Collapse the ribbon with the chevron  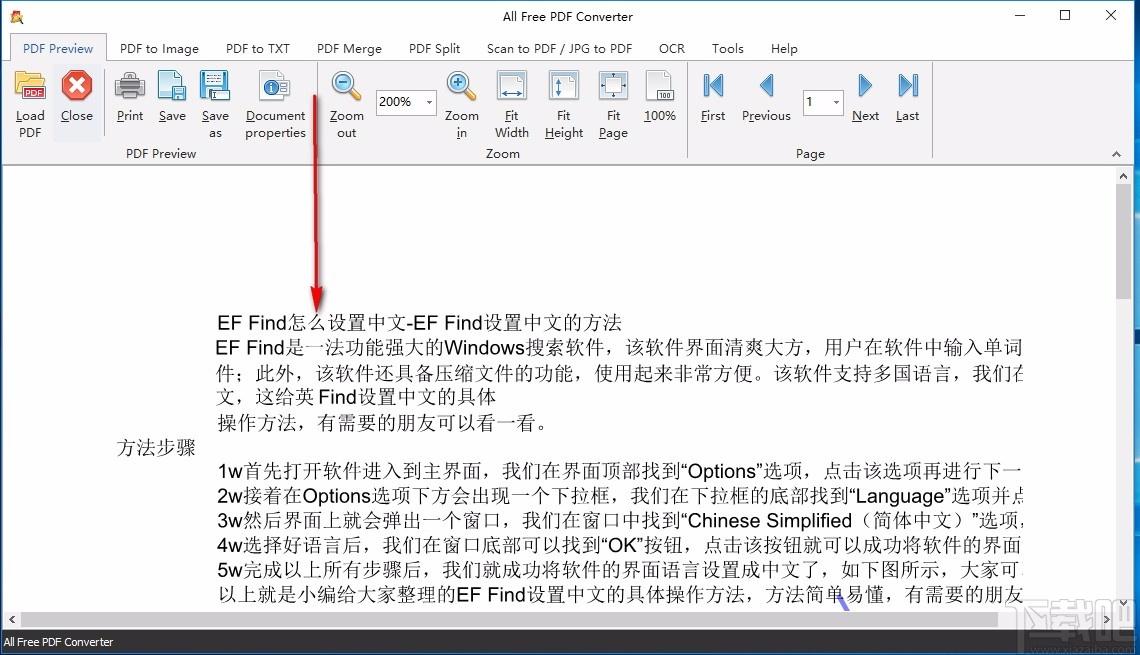pos(1117,154)
